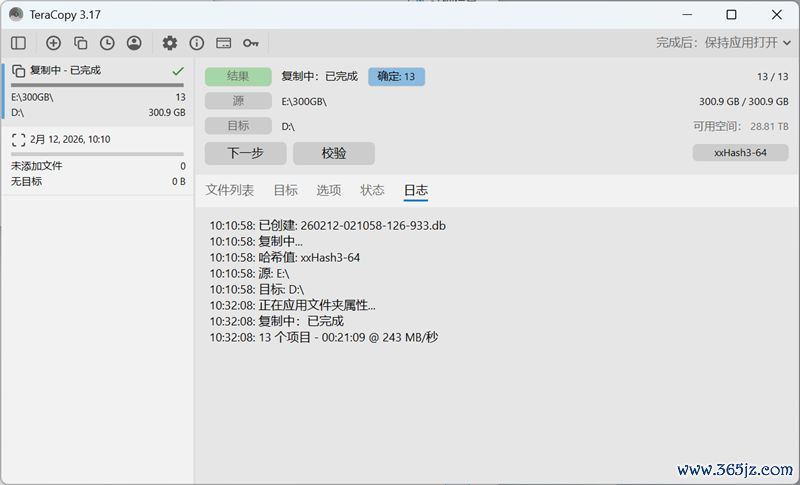Open the 选项 tab
800x485 pixels.
[329, 190]
